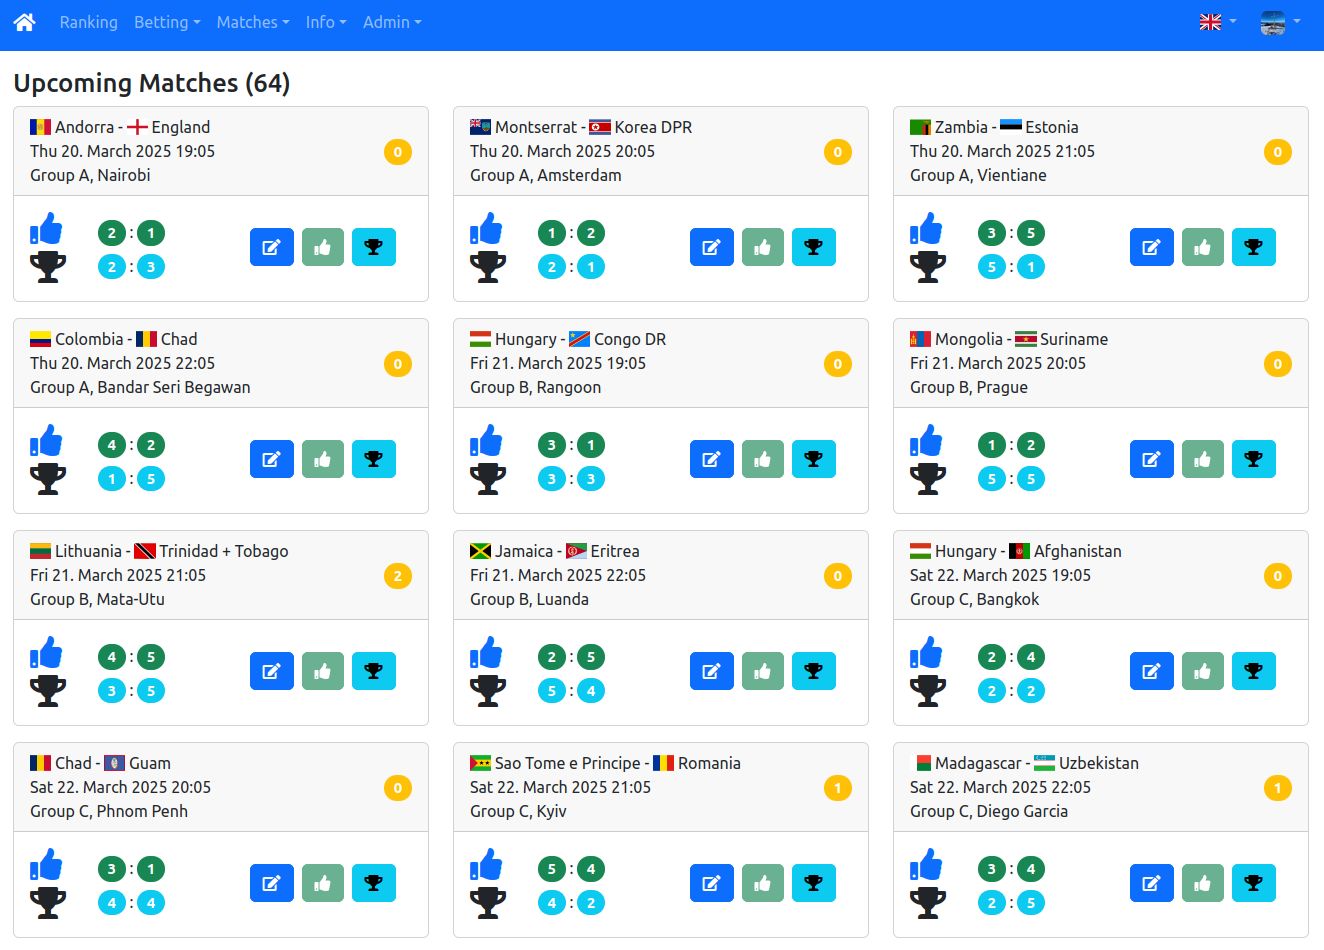
Task: Click 'Group C, Phnom Penh' text
Action: 109,811
